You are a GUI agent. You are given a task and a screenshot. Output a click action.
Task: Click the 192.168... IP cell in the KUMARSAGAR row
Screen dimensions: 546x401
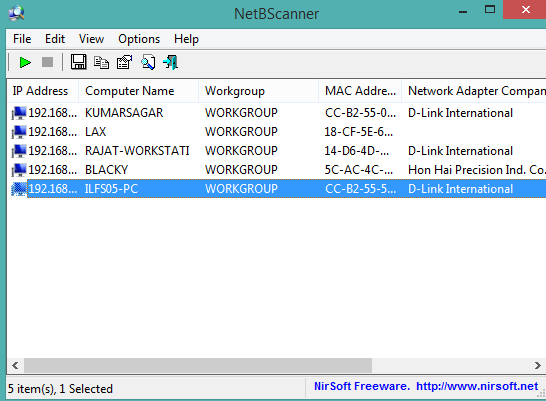pyautogui.click(x=53, y=113)
